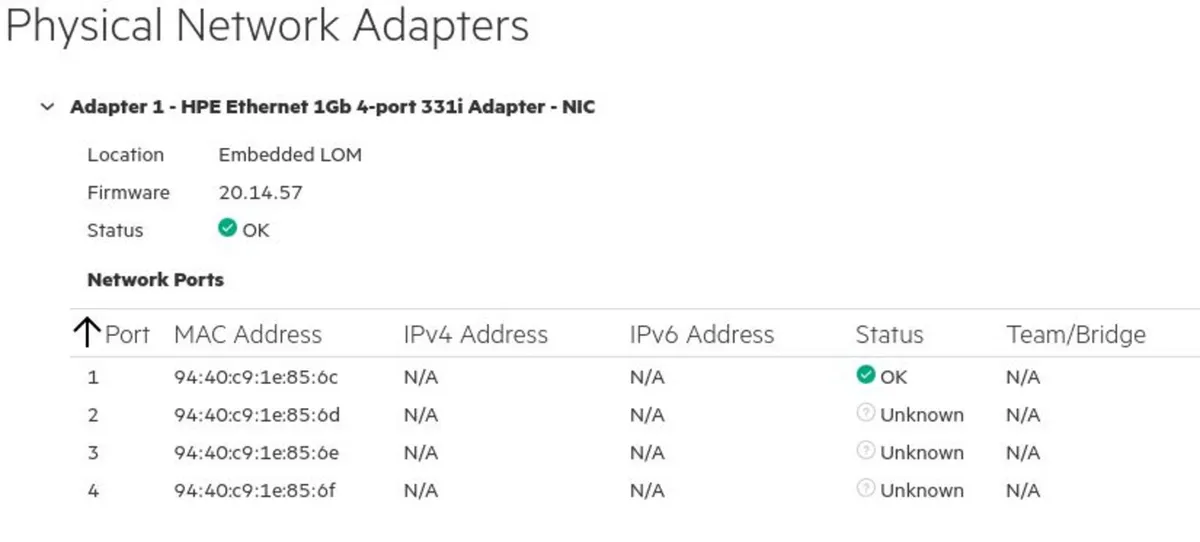Sort by MAC Address column header
This screenshot has width=1200, height=542.
248,335
